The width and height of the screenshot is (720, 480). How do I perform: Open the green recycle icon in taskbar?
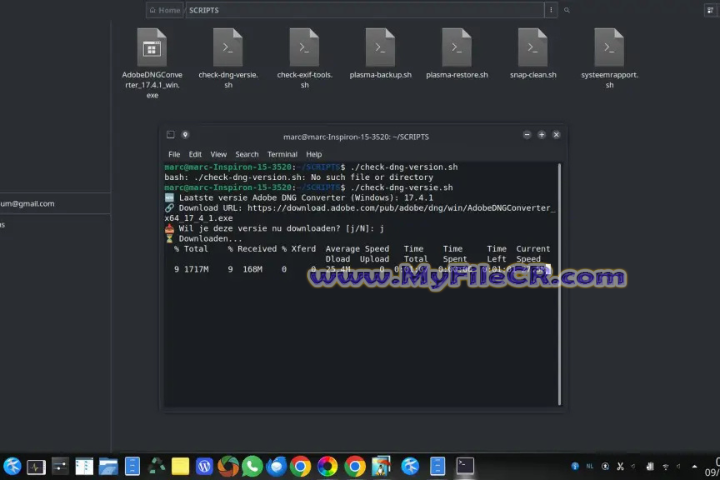tap(156, 466)
